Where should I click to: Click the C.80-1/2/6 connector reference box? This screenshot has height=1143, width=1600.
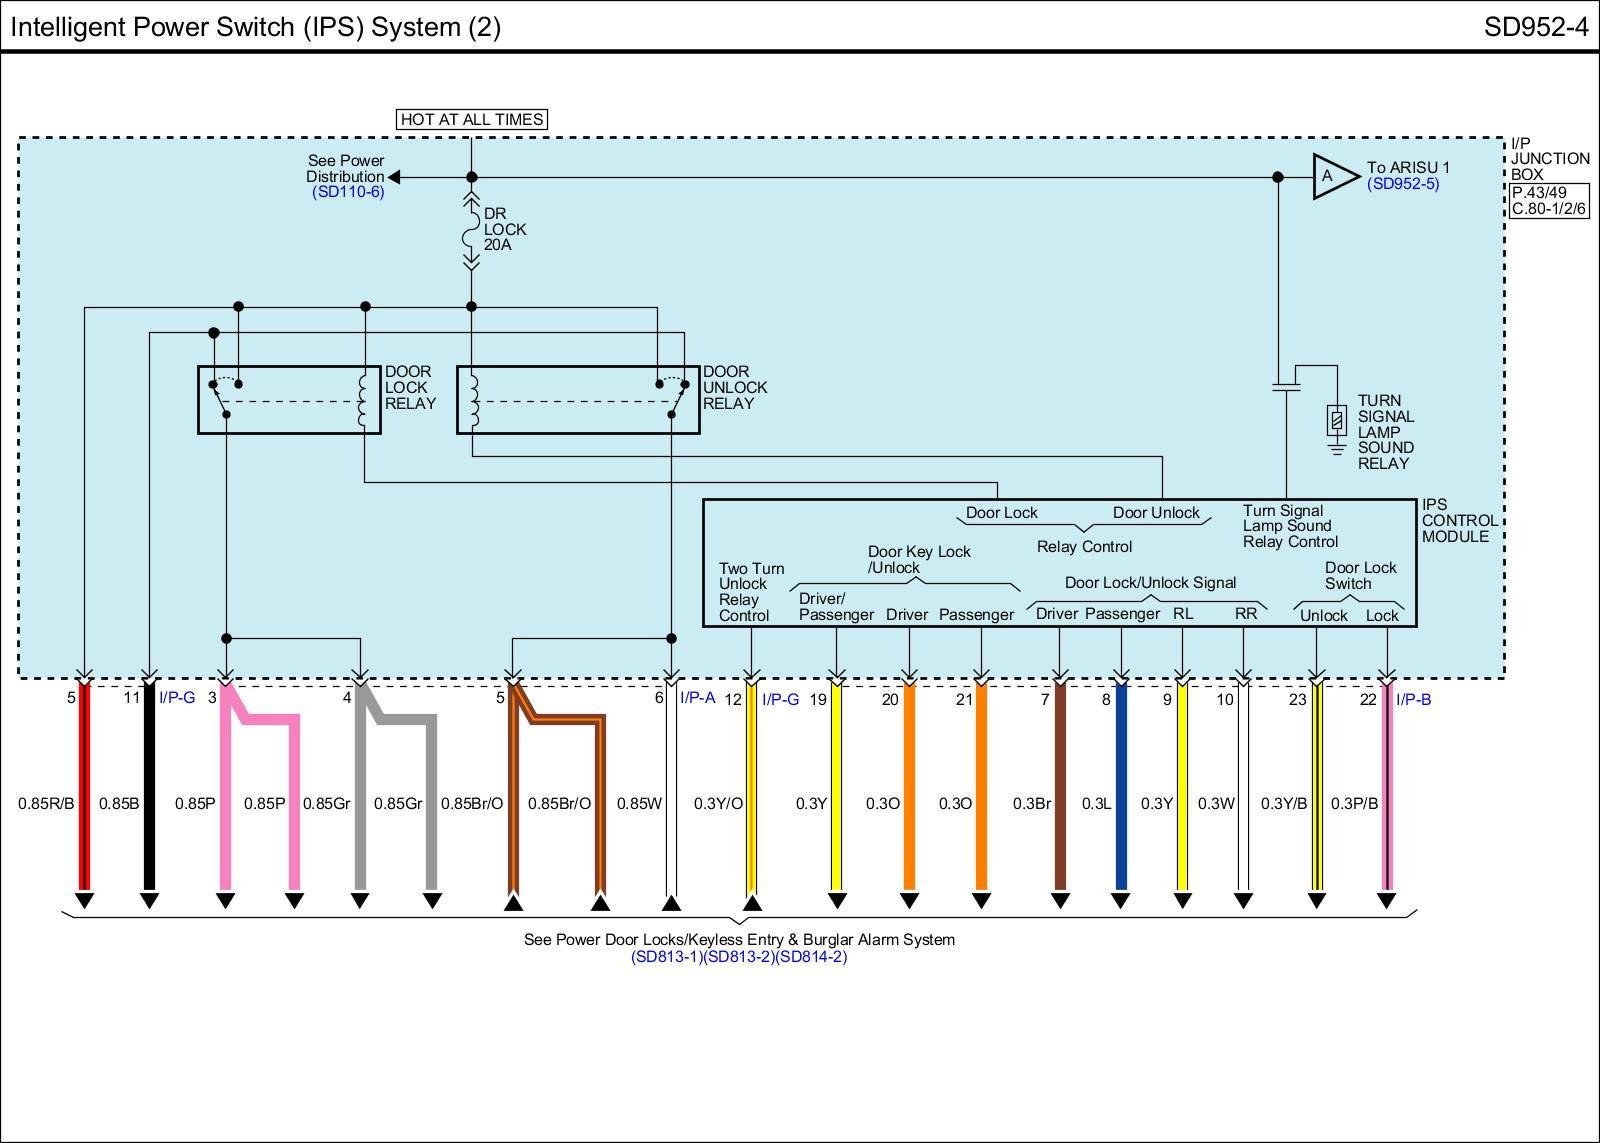point(1548,209)
